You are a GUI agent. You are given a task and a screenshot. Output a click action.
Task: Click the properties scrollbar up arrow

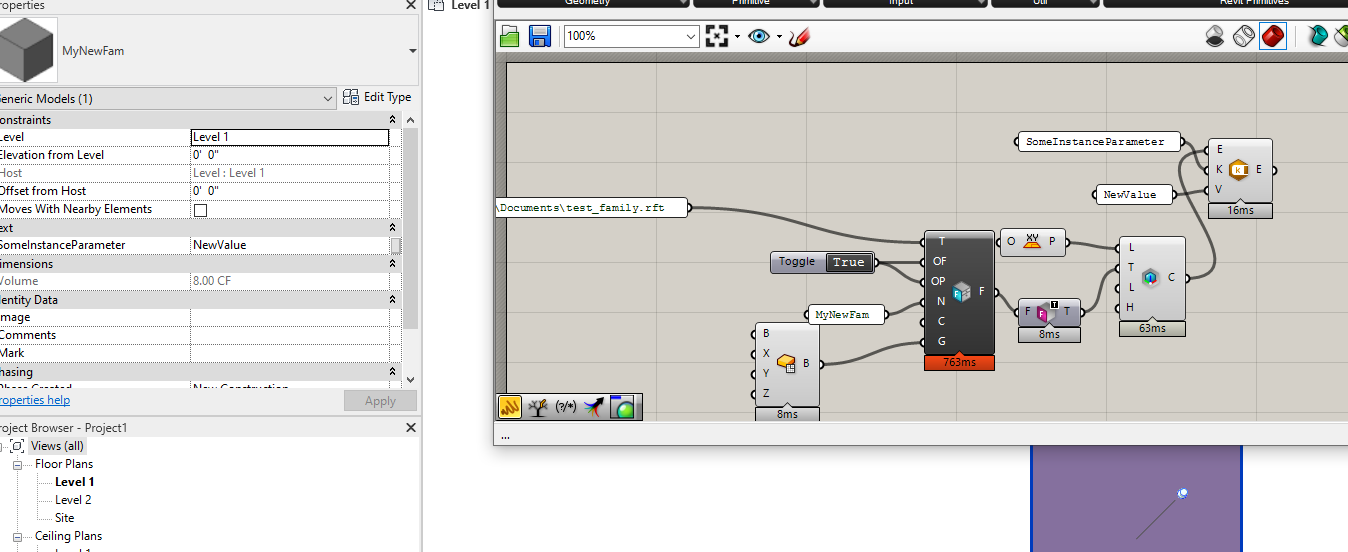[x=410, y=120]
